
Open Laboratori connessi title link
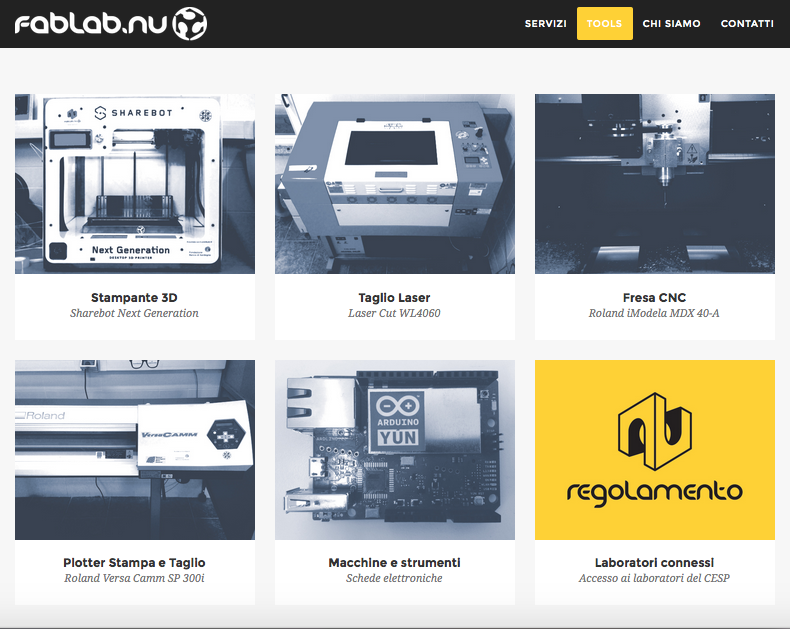[x=654, y=562]
